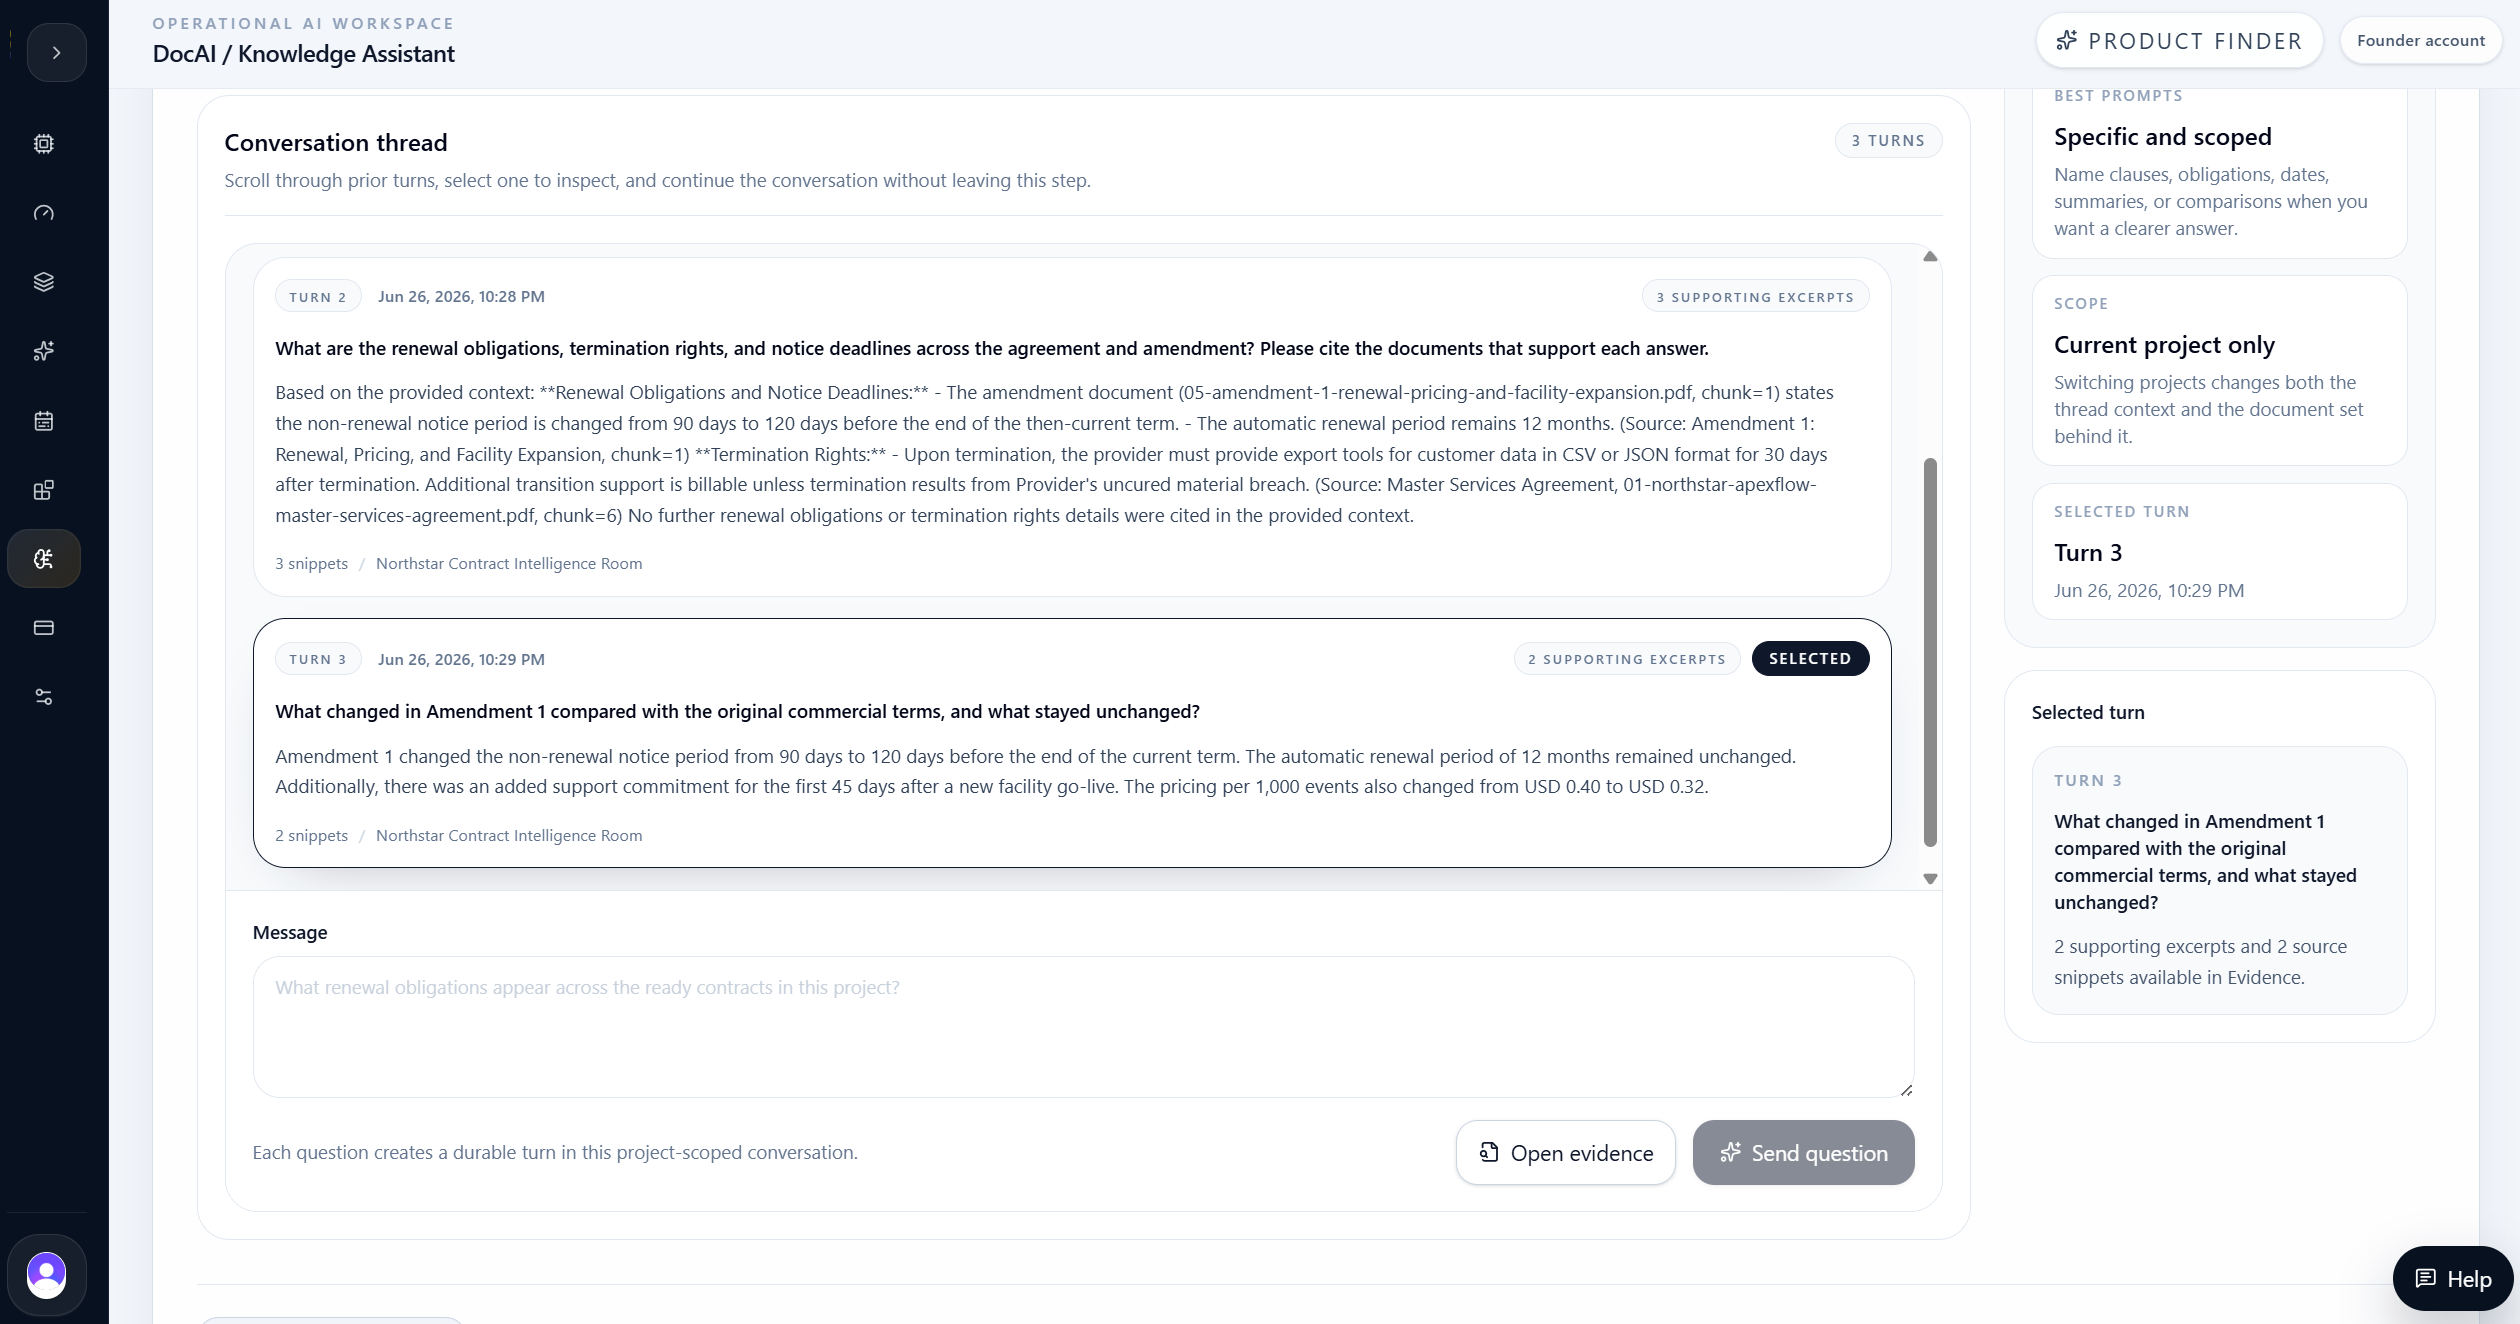Toggle the 3 supporting excerpts badge

1755,297
